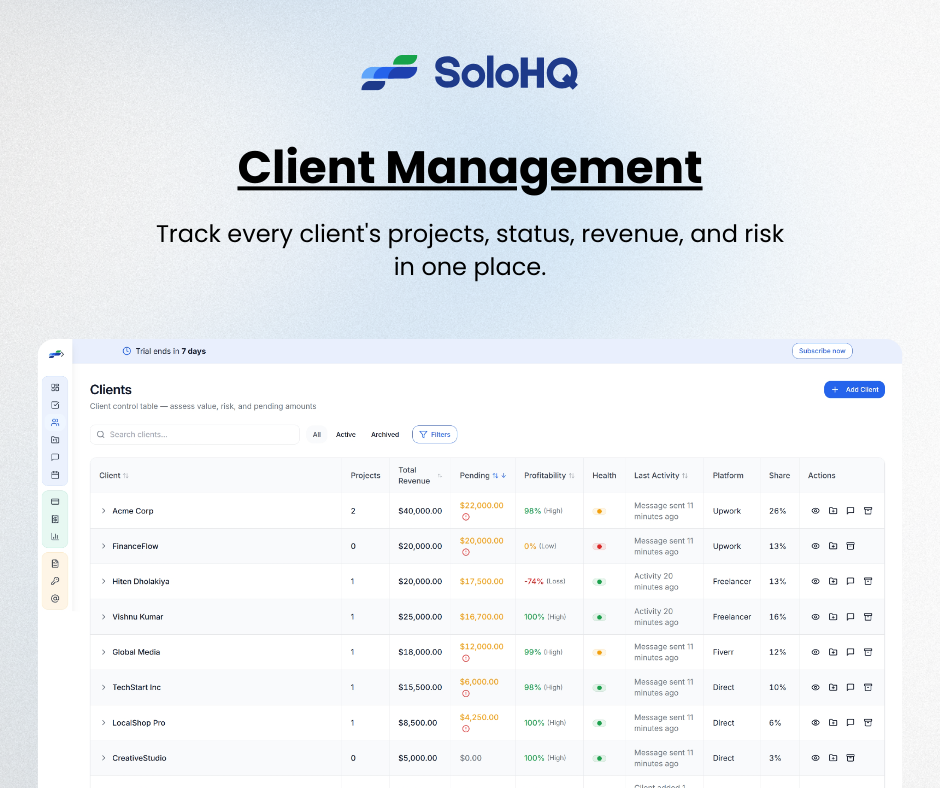Select the All clients filter
The width and height of the screenshot is (940, 788).
click(317, 434)
